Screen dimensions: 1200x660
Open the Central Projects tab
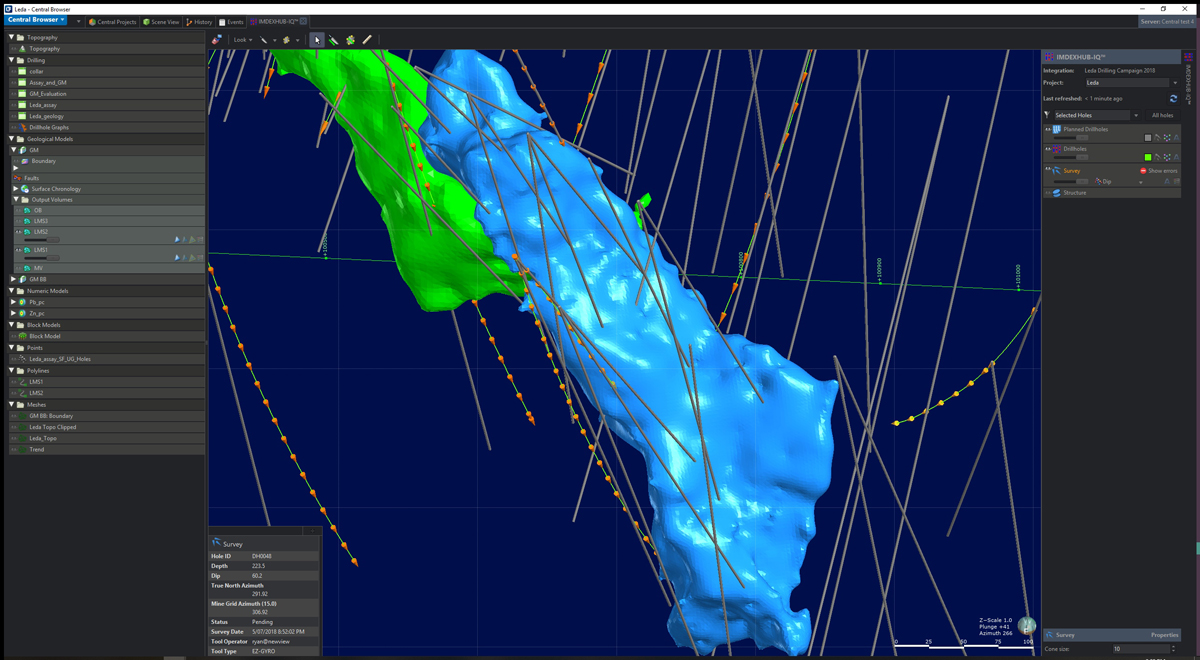tap(112, 22)
